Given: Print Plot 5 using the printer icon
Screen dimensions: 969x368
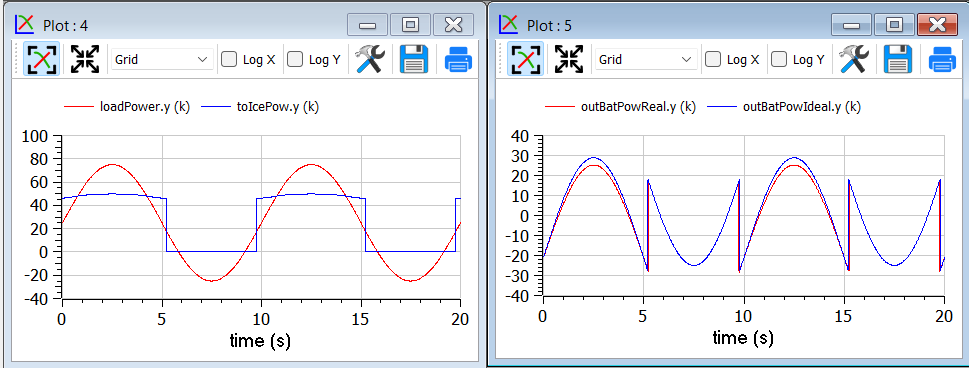Looking at the screenshot, I should [942, 59].
